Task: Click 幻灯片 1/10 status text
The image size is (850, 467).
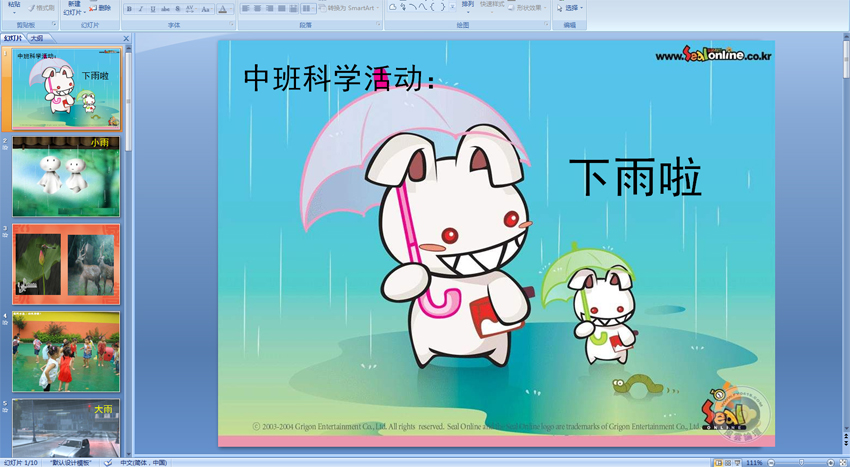Action: 20,463
